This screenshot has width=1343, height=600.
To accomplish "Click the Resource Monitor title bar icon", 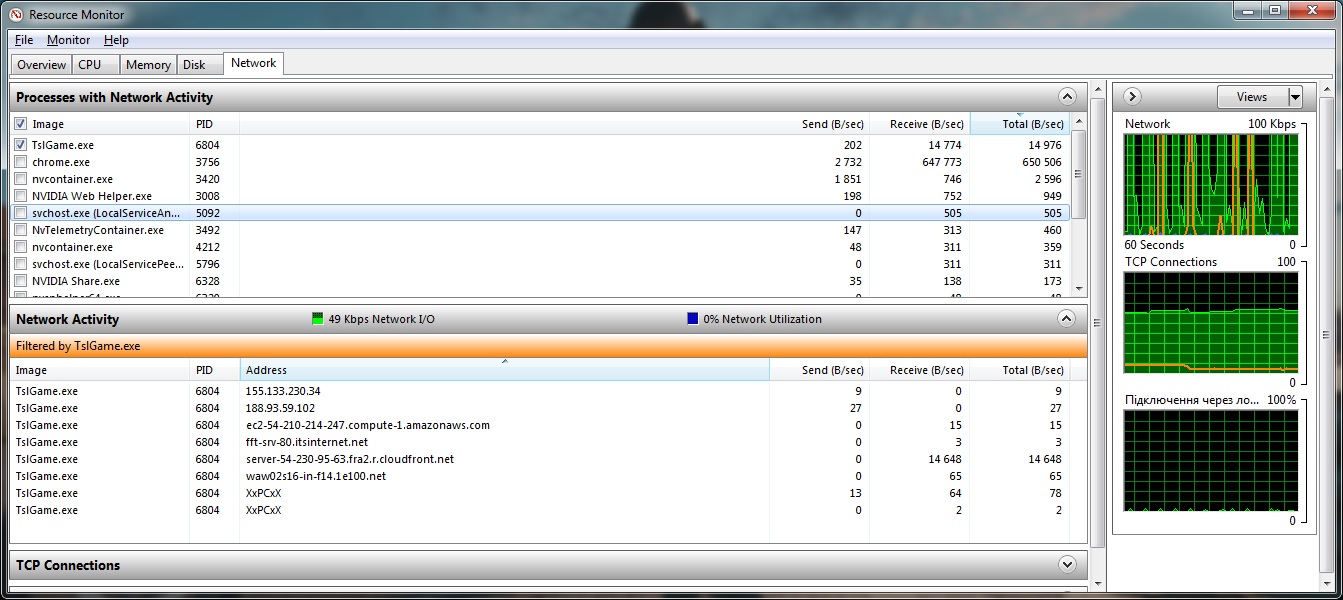I will click(x=16, y=15).
